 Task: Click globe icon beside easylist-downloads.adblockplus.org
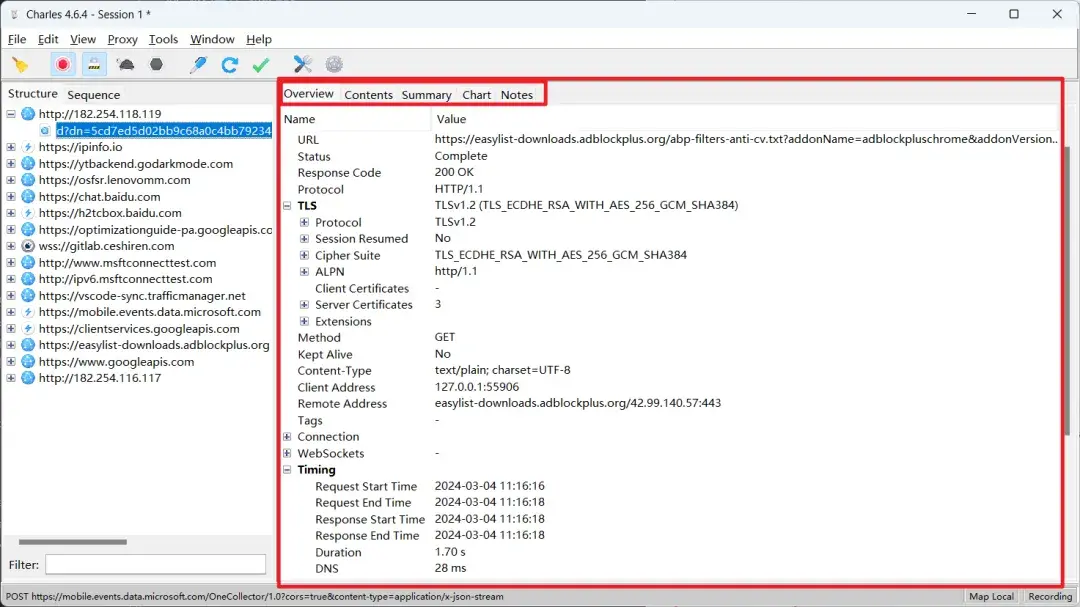pos(28,345)
